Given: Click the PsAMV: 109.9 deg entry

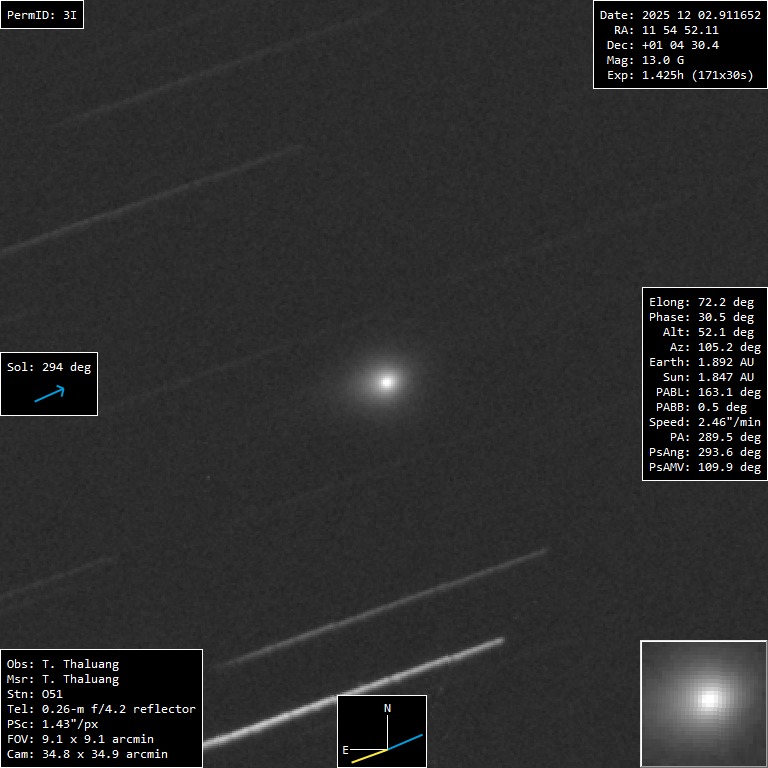Looking at the screenshot, I should 704,467.
